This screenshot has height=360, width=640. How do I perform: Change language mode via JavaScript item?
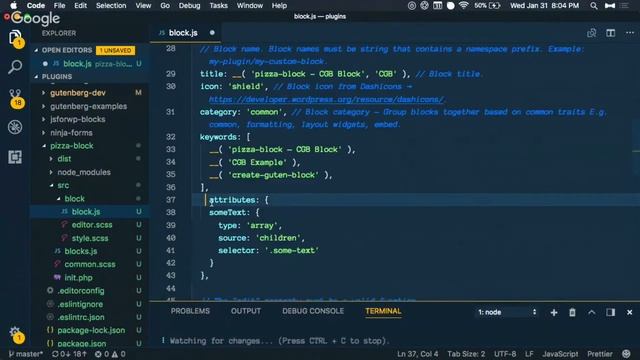560,354
